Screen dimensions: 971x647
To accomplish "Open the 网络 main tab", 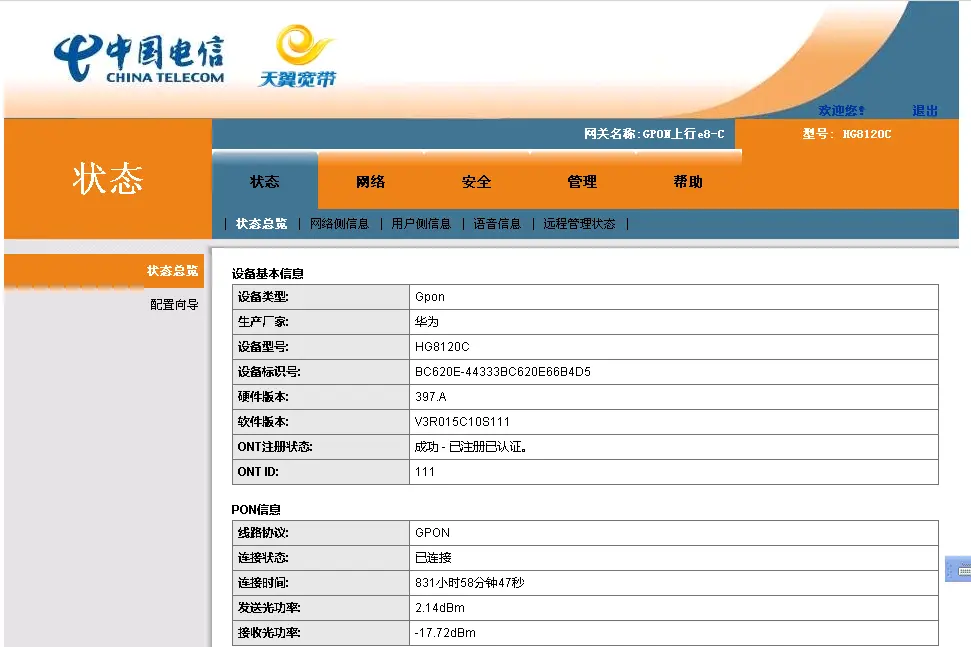I will point(370,181).
